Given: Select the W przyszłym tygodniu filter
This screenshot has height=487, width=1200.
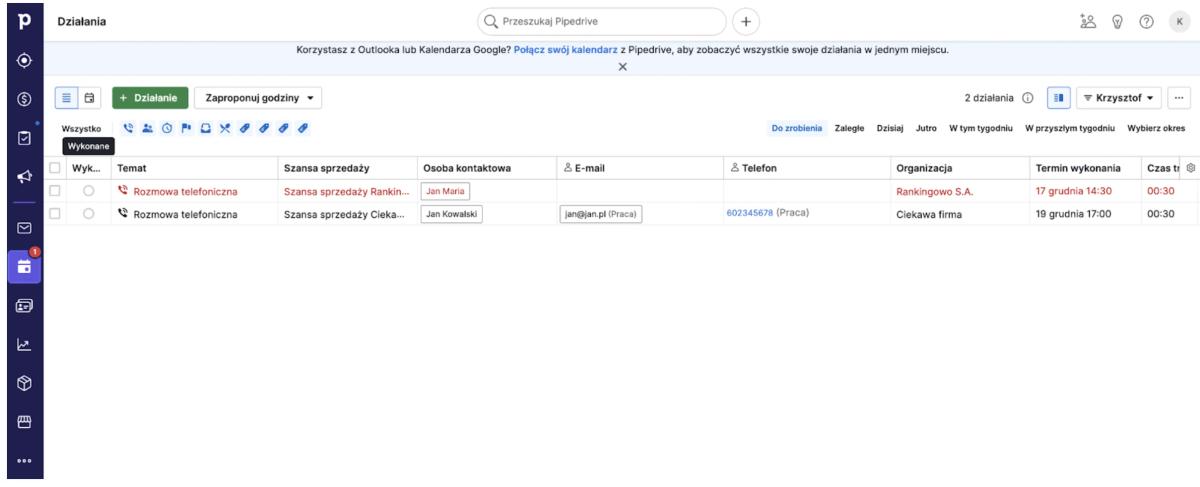Looking at the screenshot, I should (1071, 128).
